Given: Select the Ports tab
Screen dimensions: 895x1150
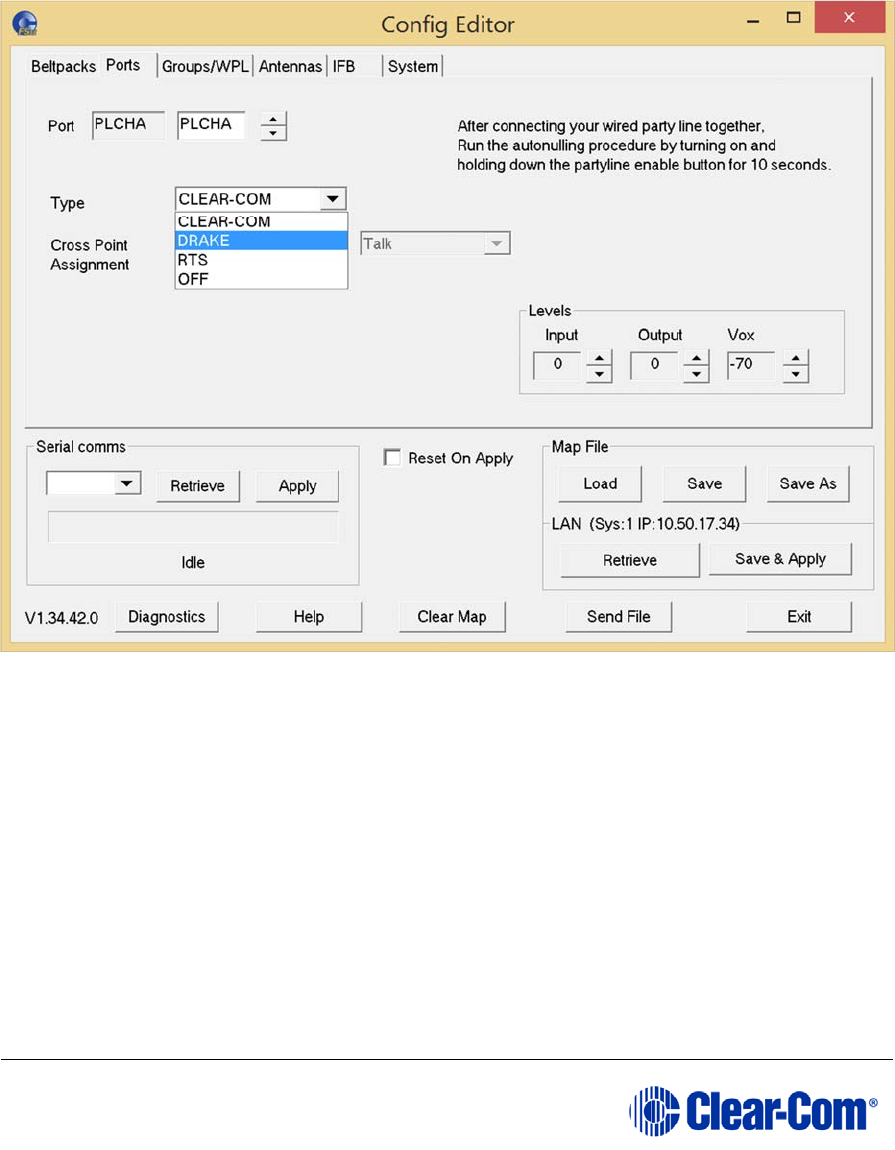Looking at the screenshot, I should (x=123, y=65).
